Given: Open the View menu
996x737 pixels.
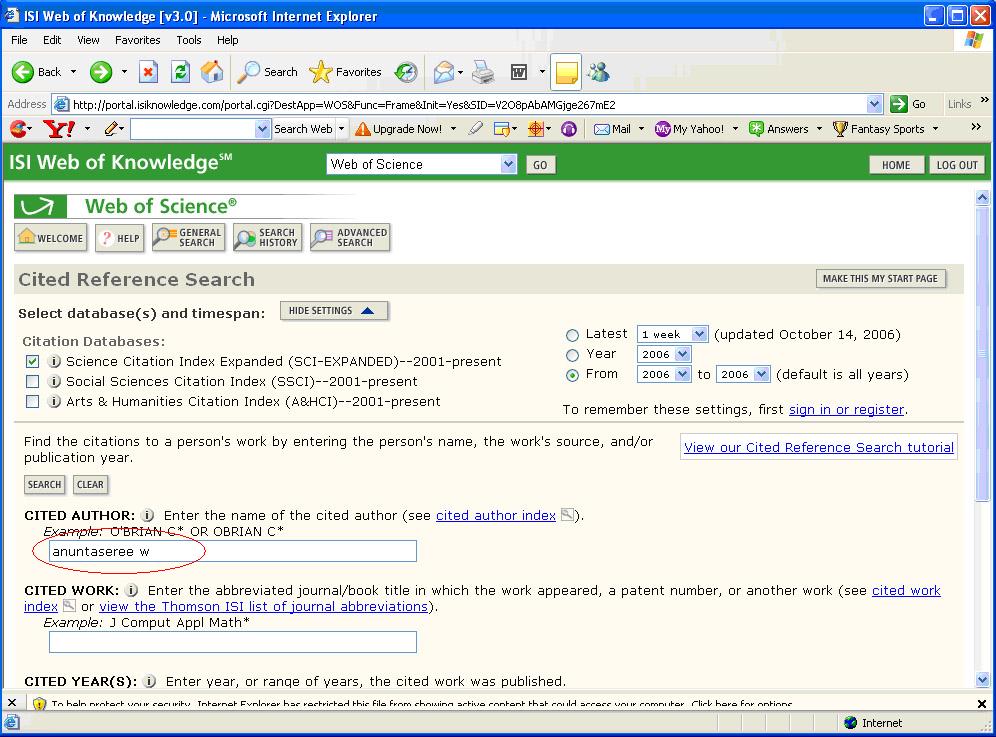Looking at the screenshot, I should point(88,40).
